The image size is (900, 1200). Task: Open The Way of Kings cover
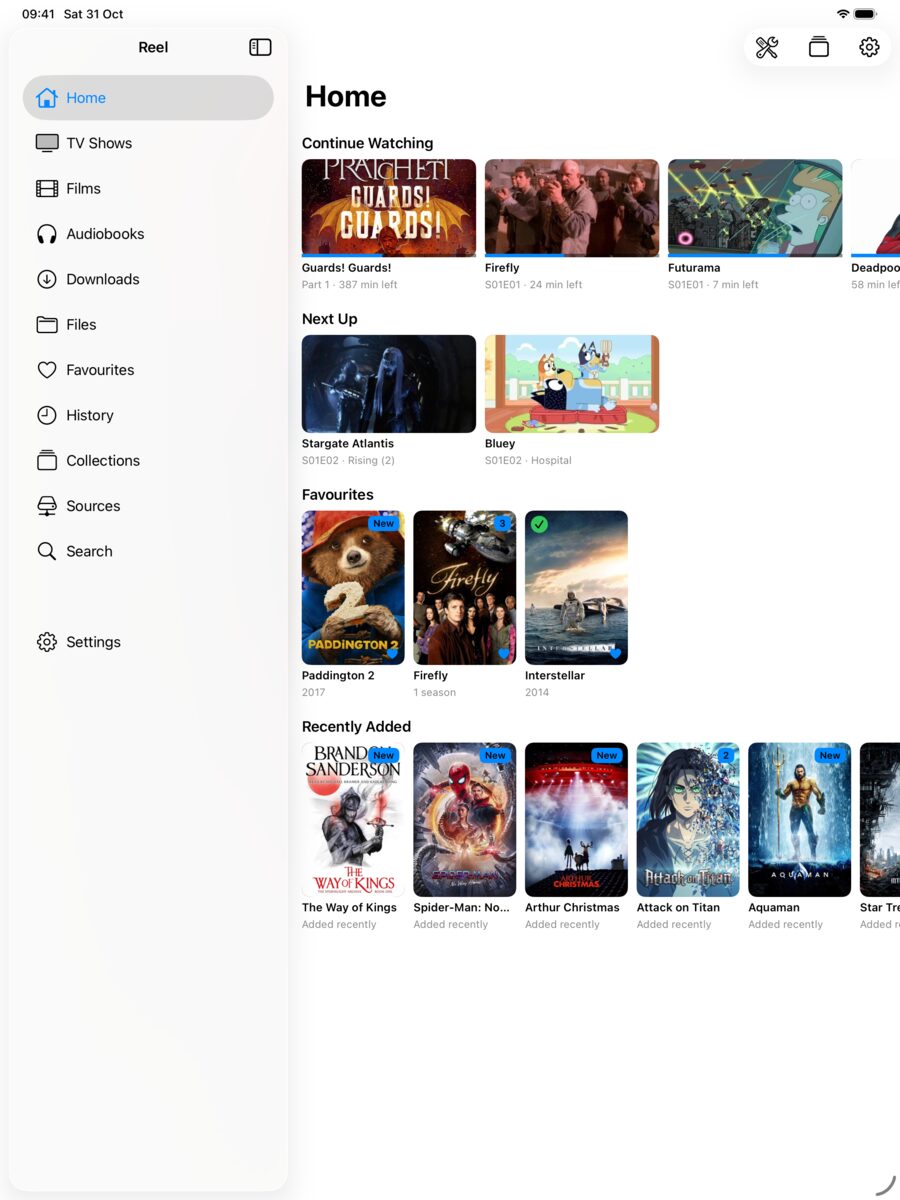pos(353,820)
